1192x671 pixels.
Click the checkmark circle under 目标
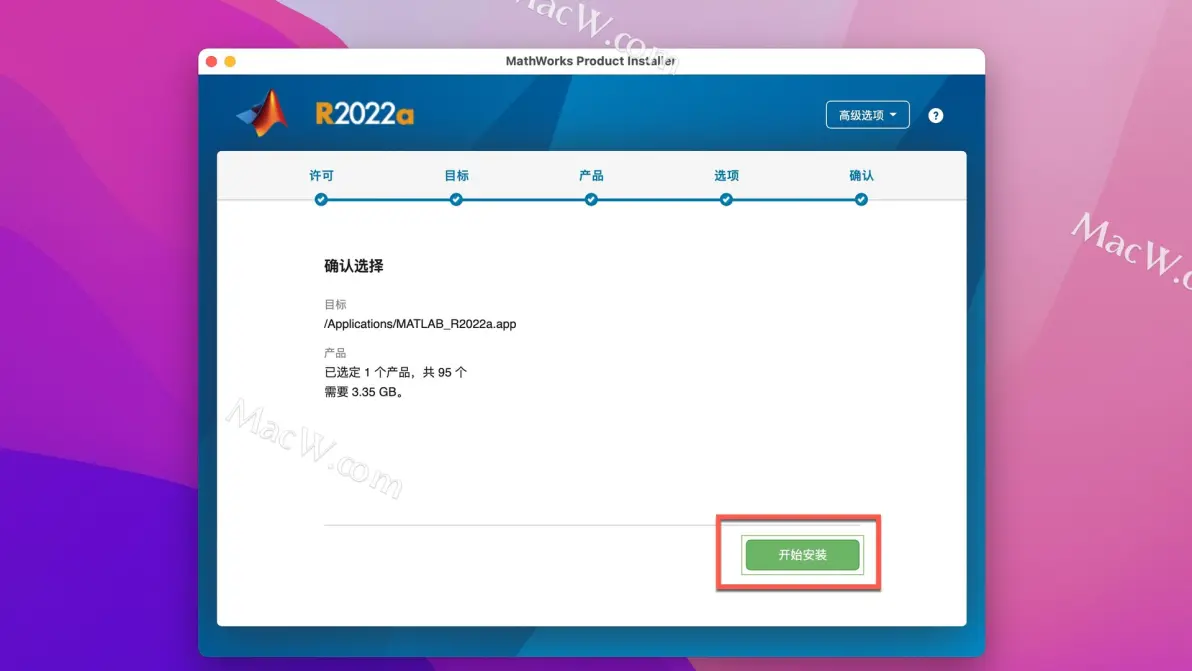tap(456, 199)
